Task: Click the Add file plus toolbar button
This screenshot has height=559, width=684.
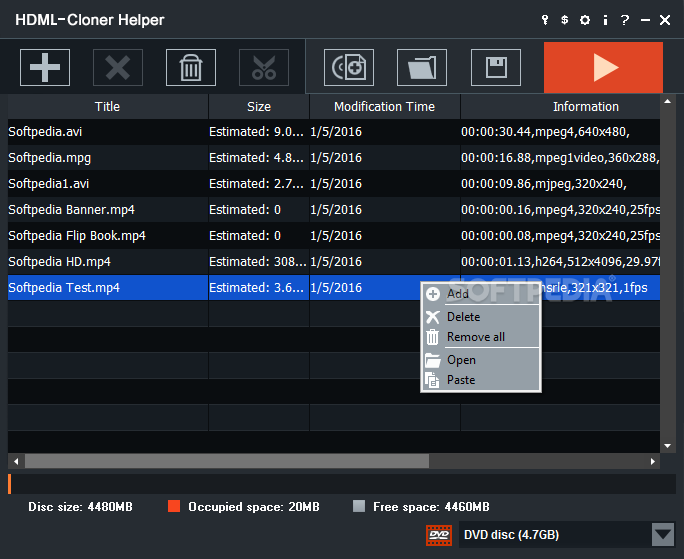Action: (45, 67)
